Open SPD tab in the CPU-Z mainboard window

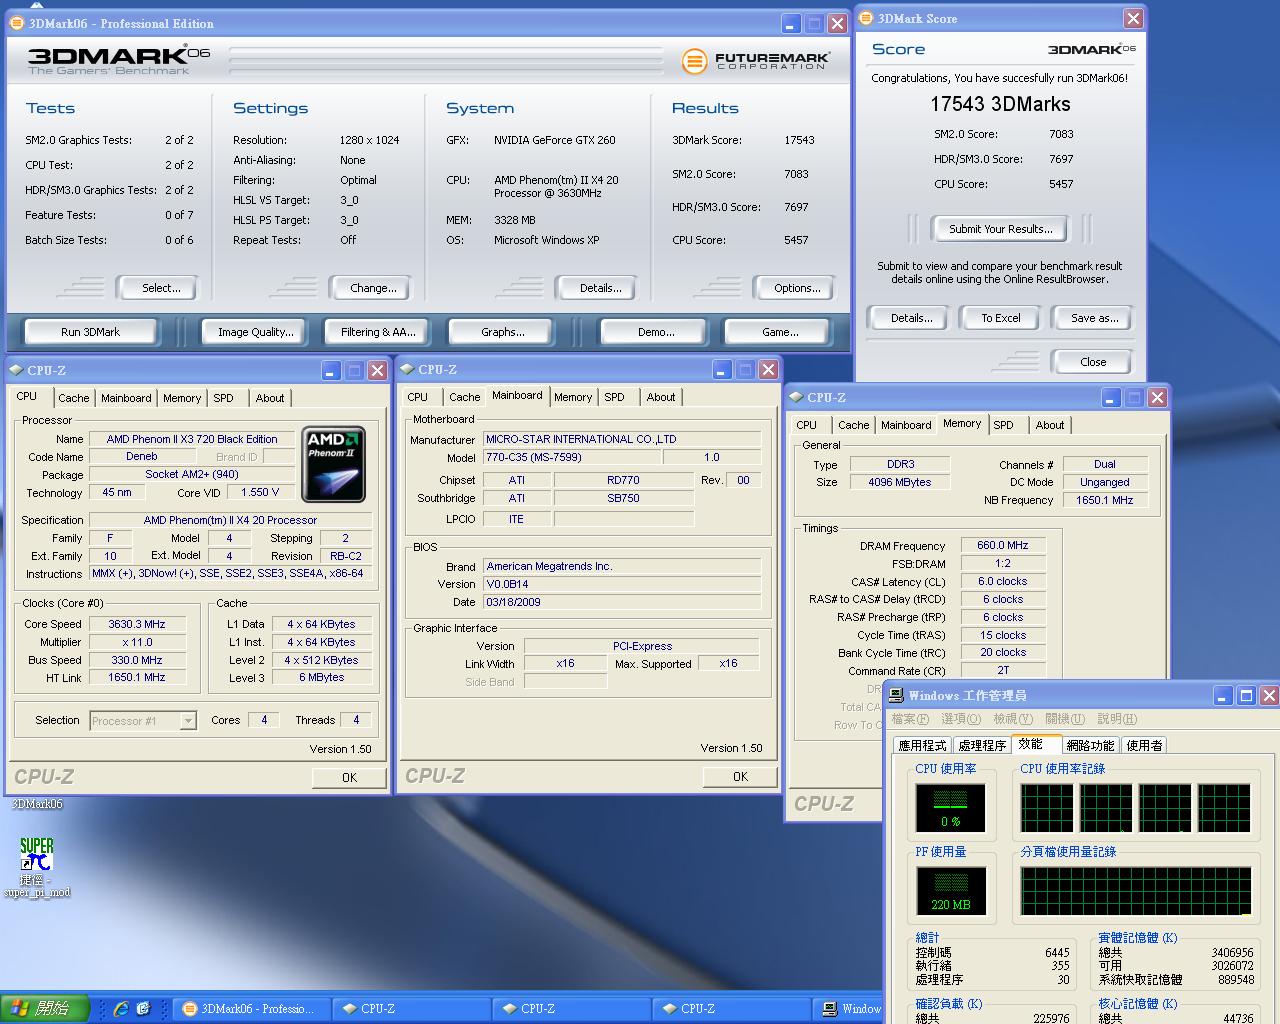point(615,397)
